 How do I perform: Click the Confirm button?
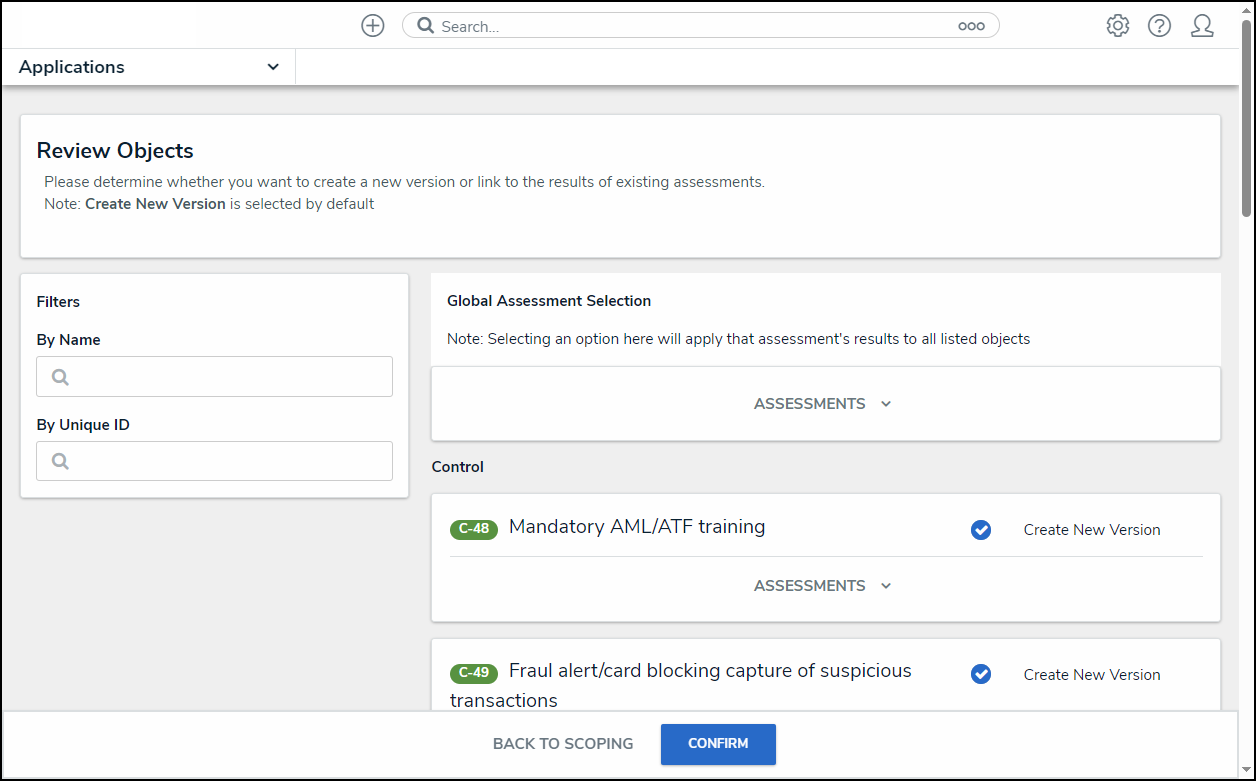point(718,744)
